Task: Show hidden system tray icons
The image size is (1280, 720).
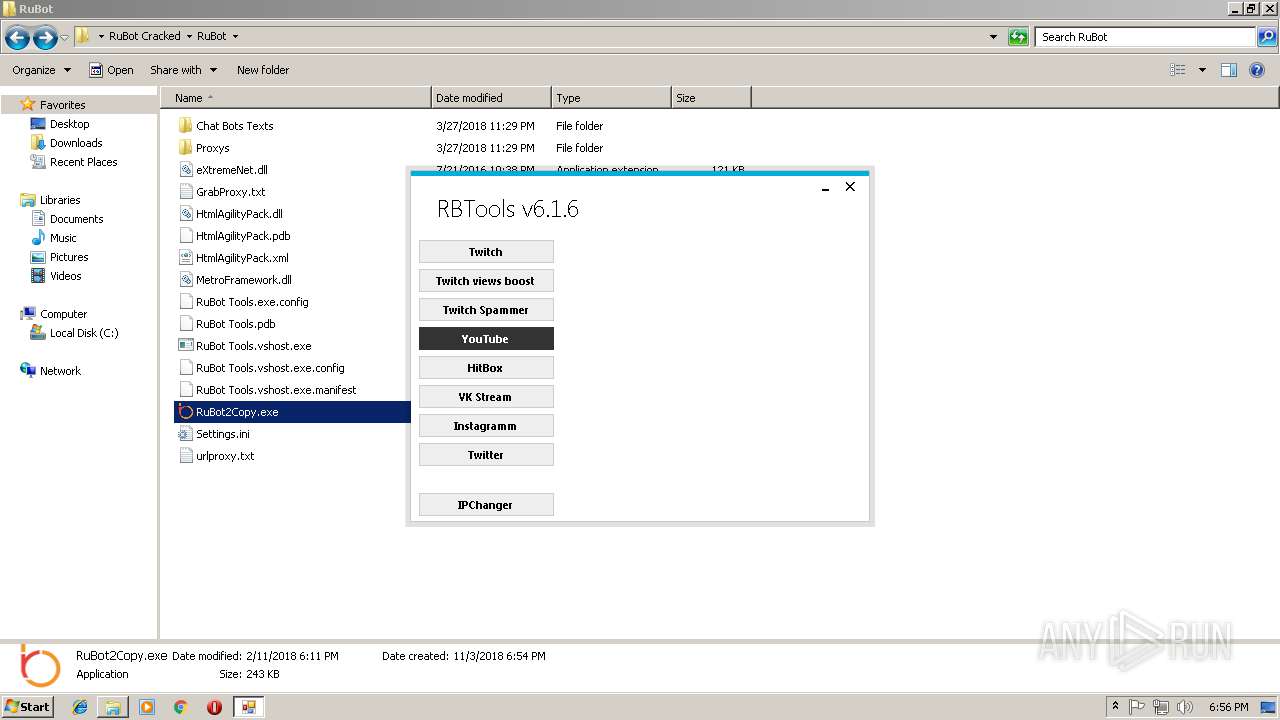Action: 1115,706
